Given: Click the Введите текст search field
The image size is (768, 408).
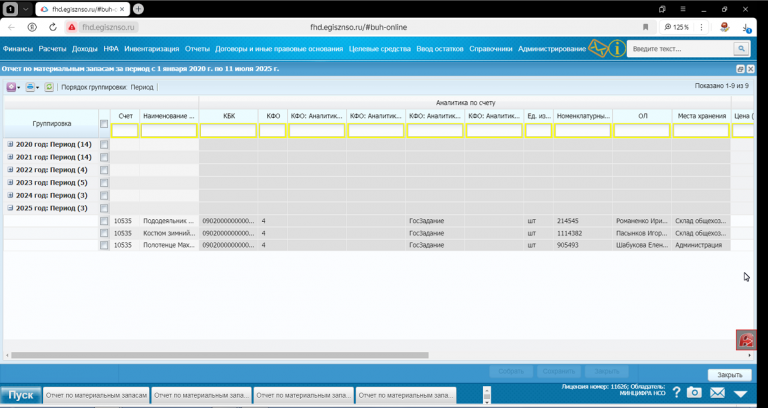Looking at the screenshot, I should point(680,48).
